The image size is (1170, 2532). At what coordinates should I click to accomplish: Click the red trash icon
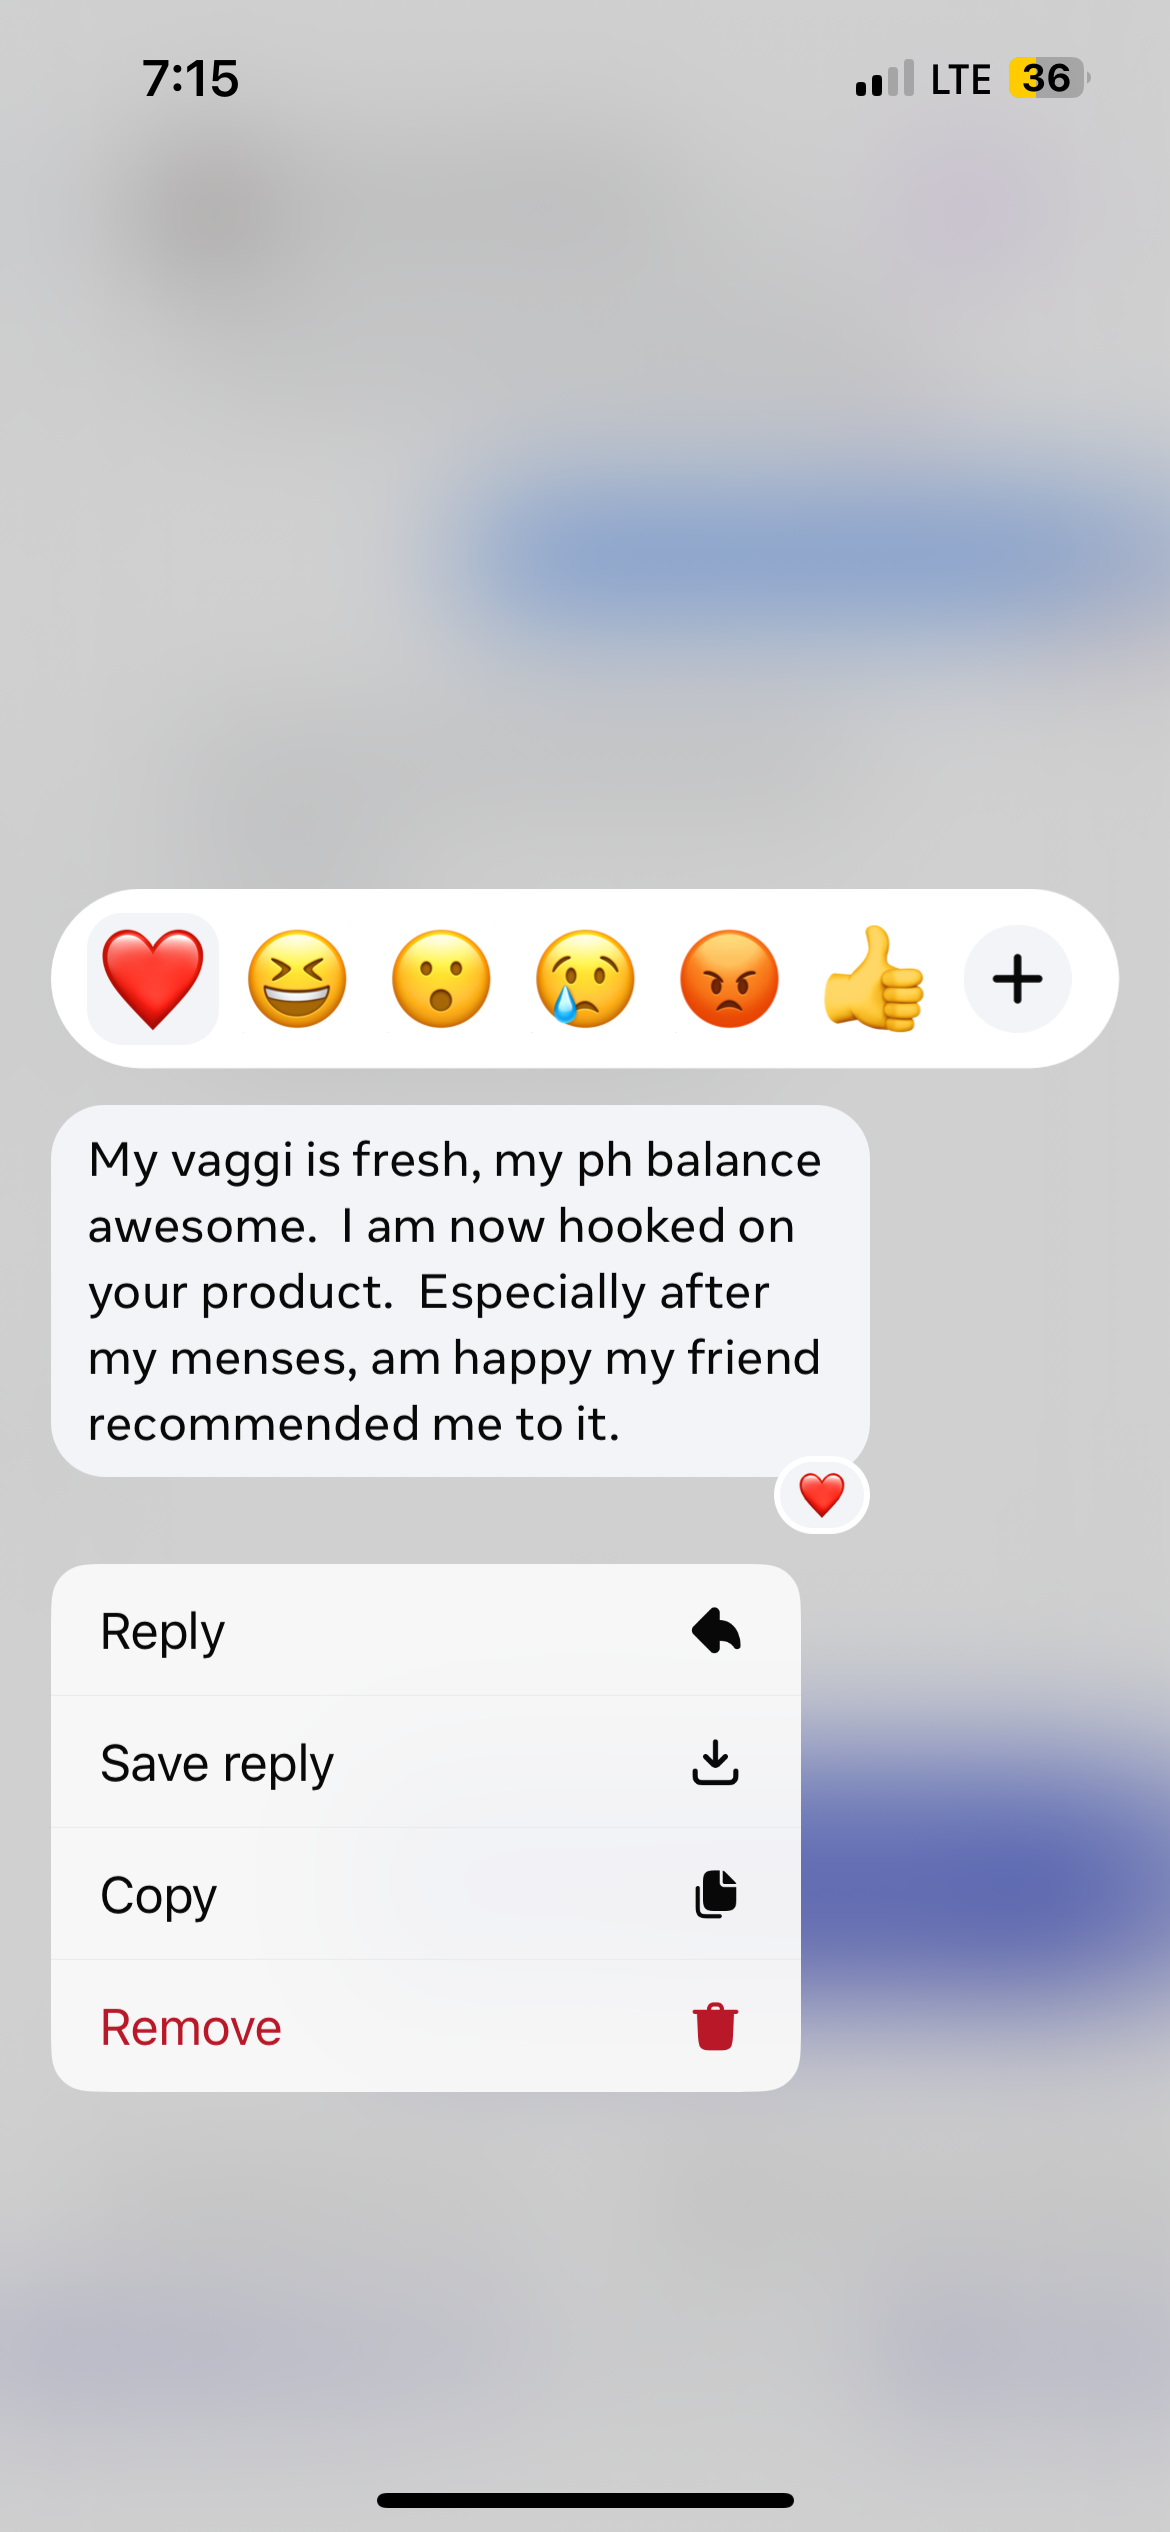coord(716,2027)
